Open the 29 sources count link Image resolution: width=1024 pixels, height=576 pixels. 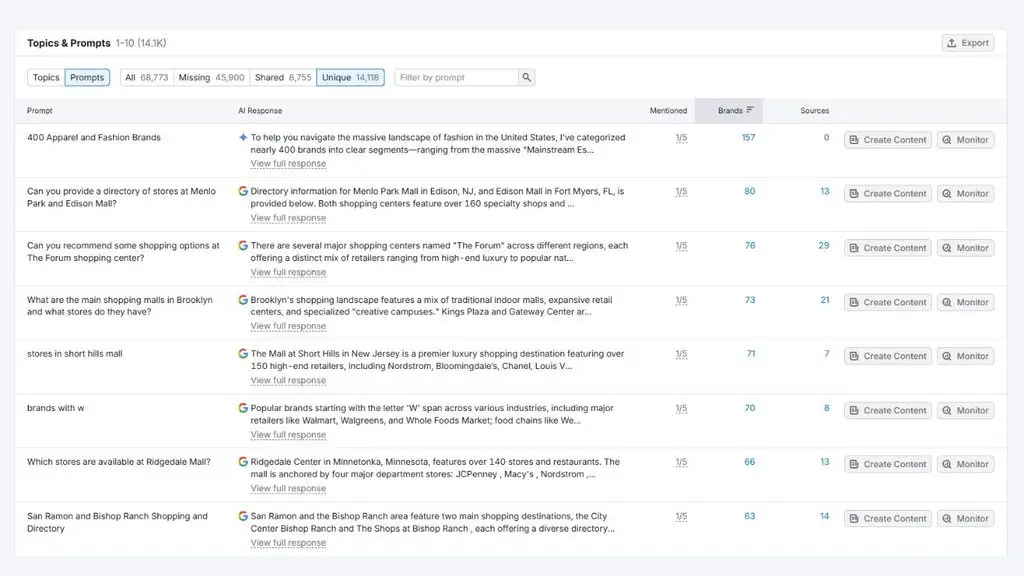click(x=824, y=246)
